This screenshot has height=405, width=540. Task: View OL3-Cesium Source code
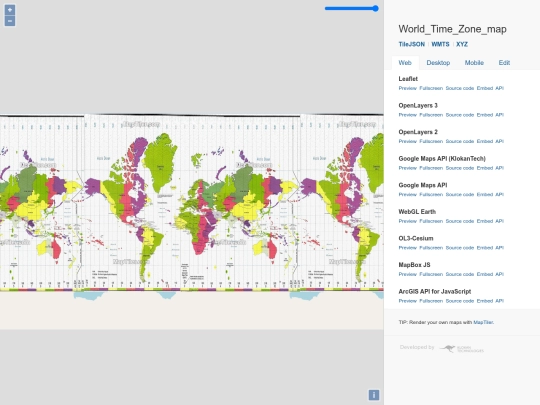point(460,248)
